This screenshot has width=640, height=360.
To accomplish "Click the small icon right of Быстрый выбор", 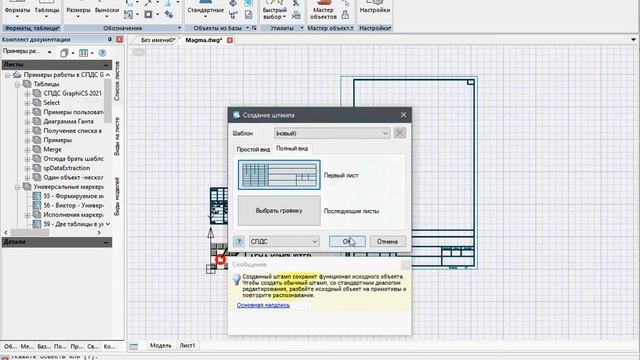I will pos(296,16).
